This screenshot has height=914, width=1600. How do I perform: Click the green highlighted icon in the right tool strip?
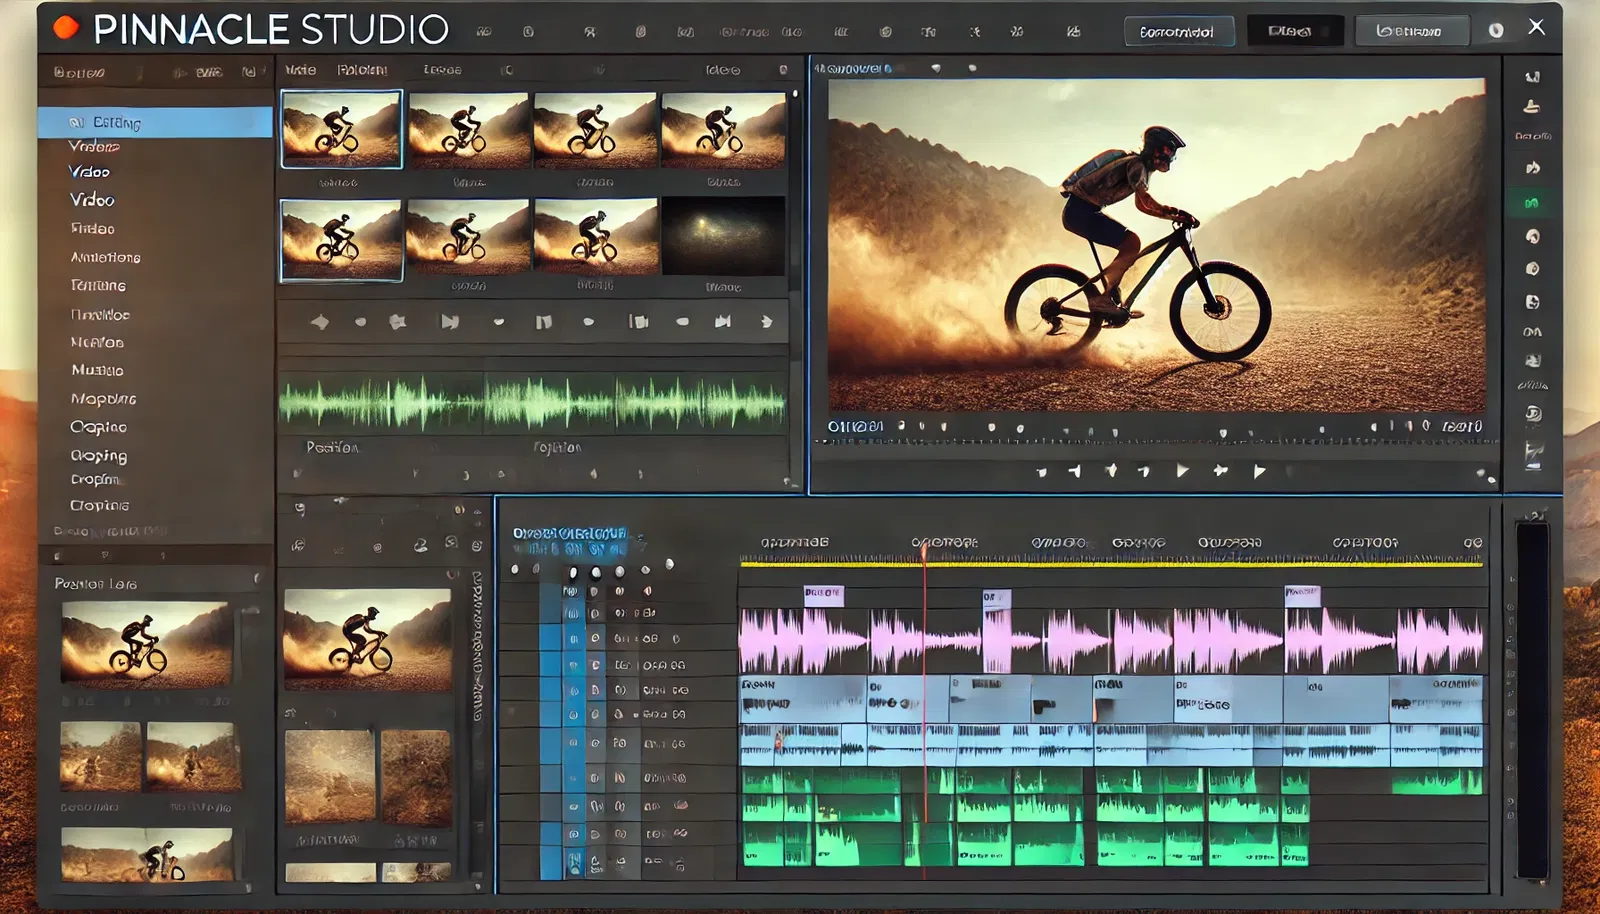tap(1531, 203)
